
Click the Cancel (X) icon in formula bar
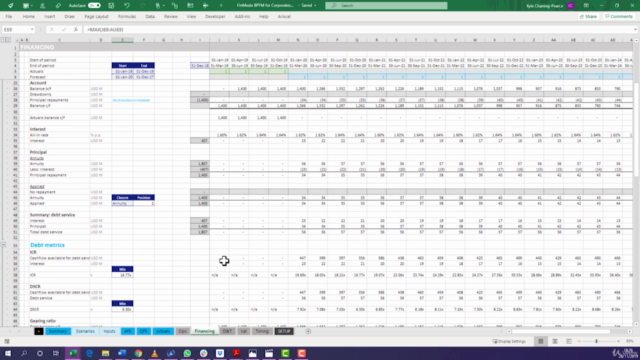pyautogui.click(x=52, y=29)
